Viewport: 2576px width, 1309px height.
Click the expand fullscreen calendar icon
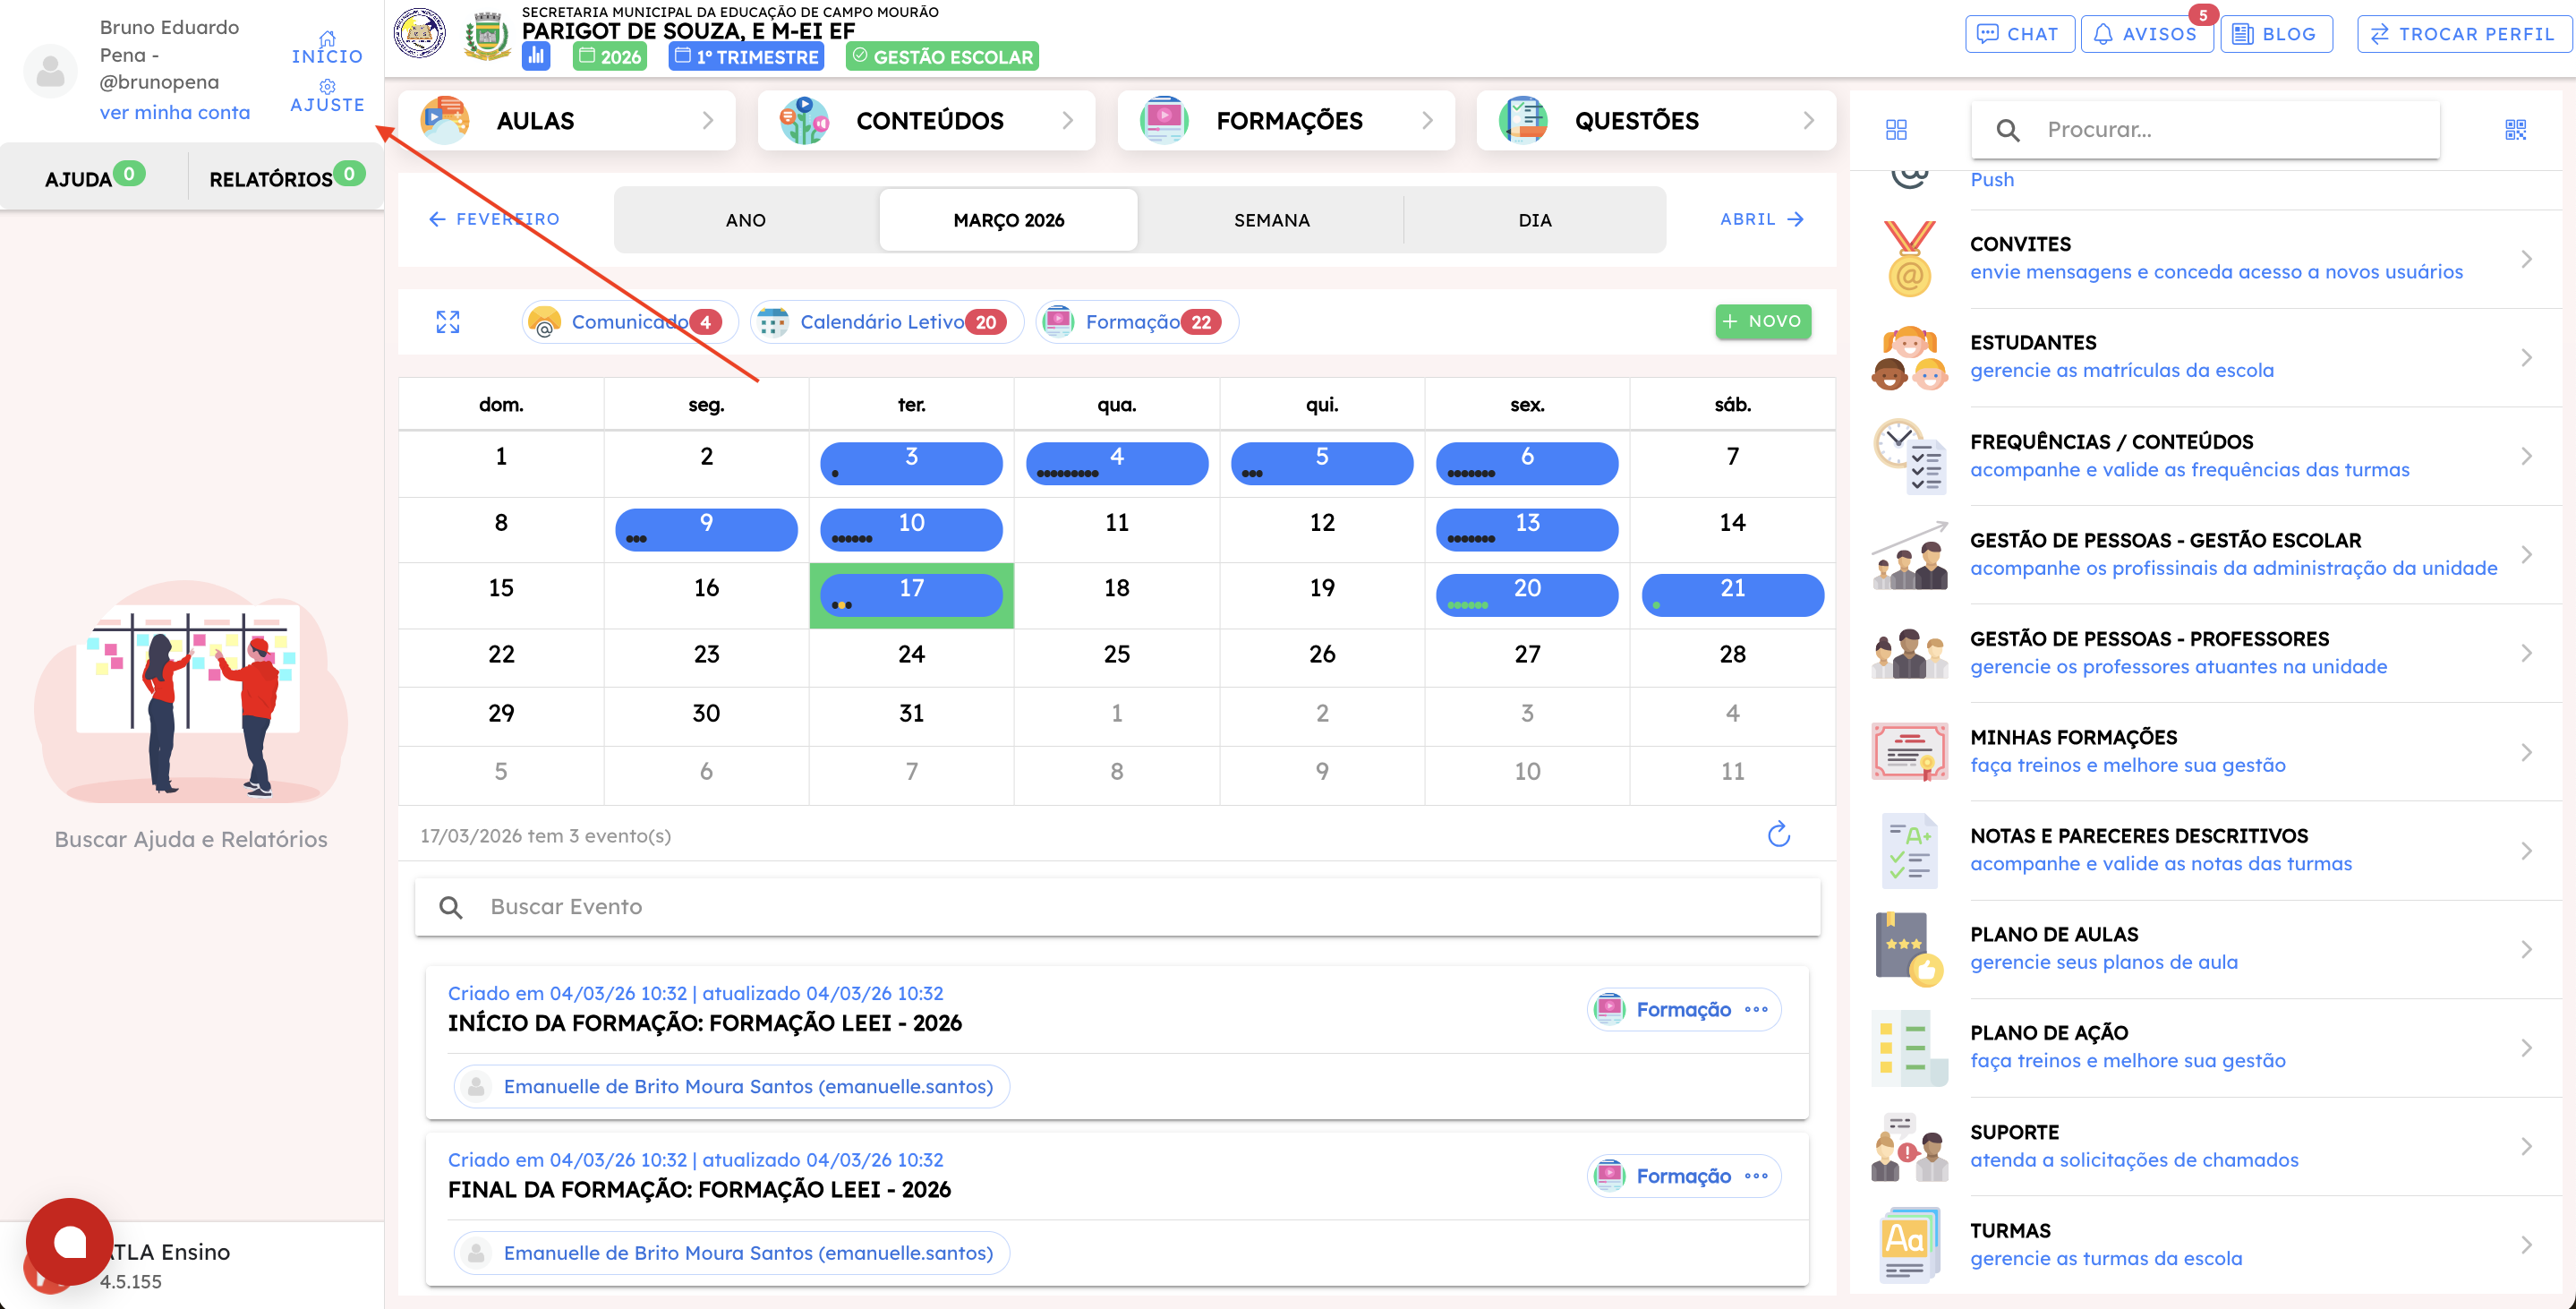click(448, 322)
